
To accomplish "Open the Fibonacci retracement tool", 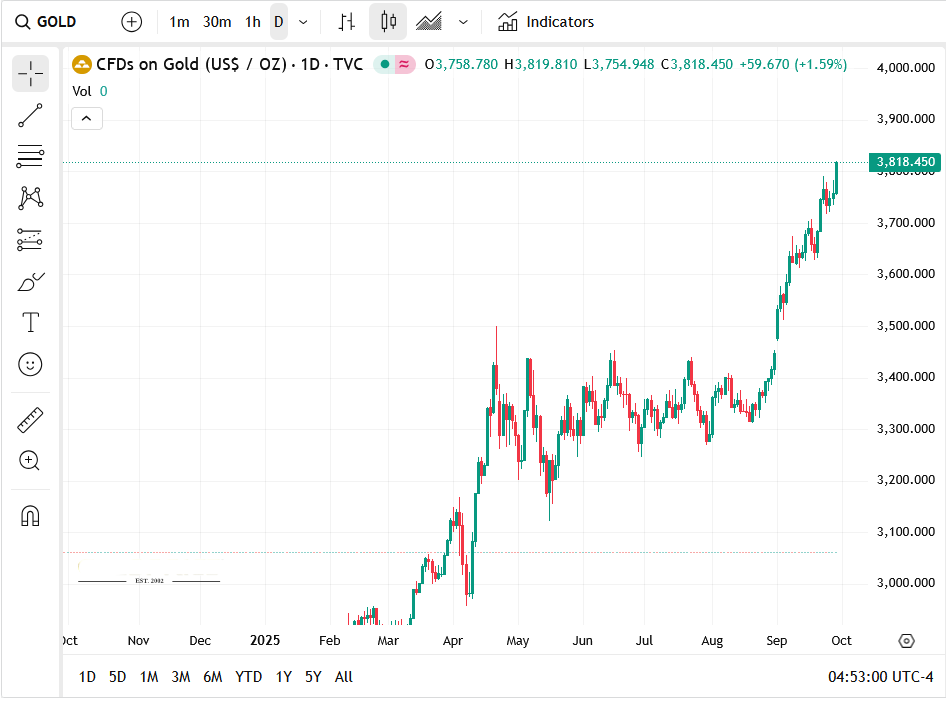I will click(x=30, y=156).
